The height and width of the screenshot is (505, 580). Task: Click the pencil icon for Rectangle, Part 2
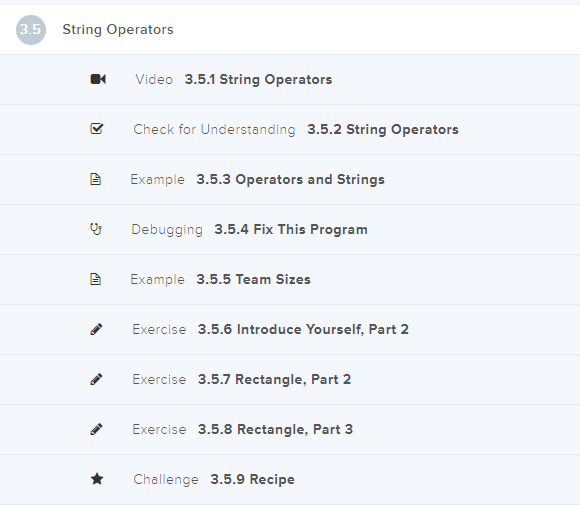pyautogui.click(x=96, y=379)
